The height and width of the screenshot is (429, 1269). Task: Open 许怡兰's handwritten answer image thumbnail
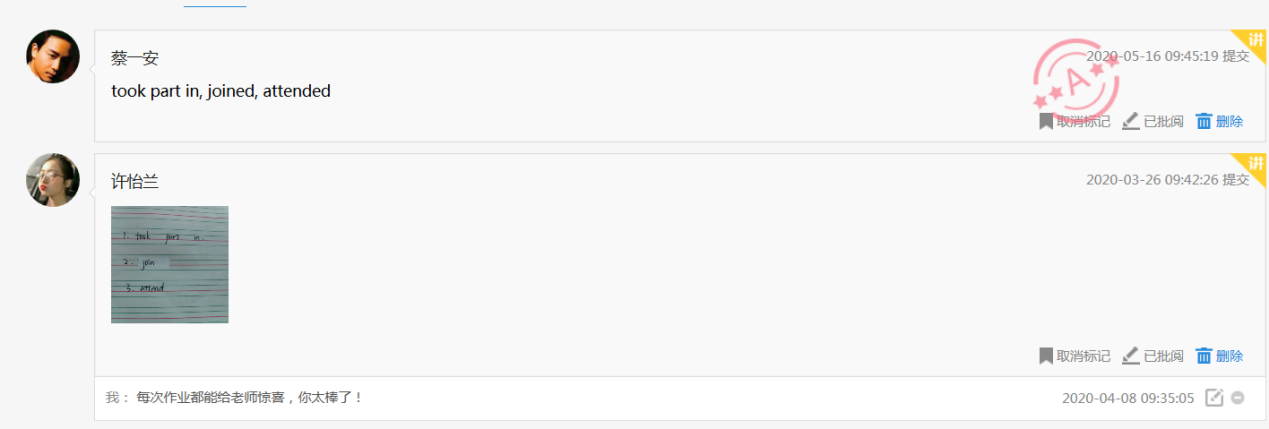coord(170,264)
